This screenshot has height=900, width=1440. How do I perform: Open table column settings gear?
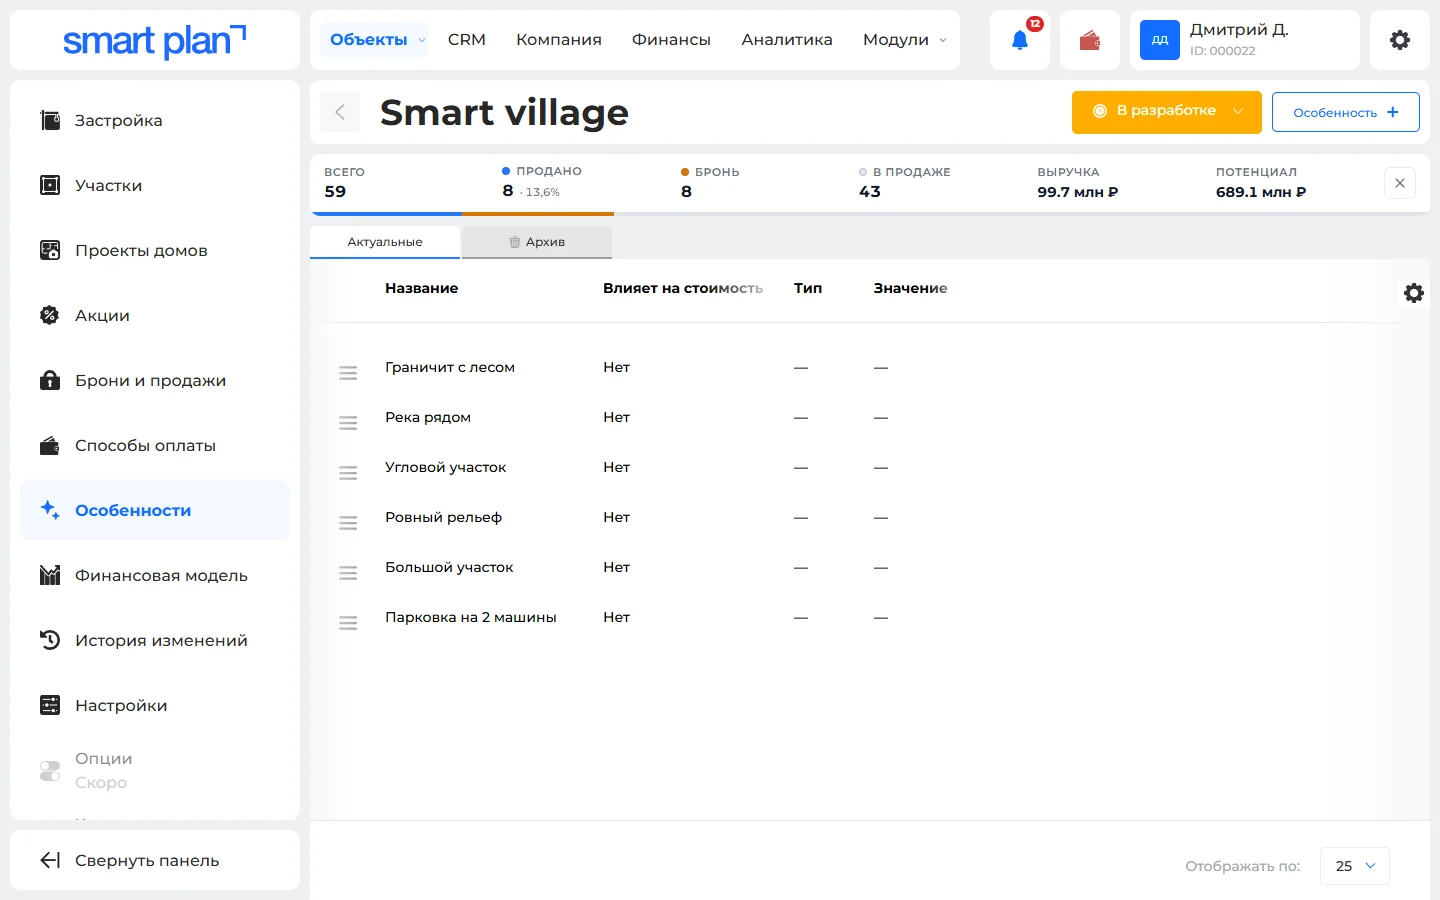coord(1414,293)
